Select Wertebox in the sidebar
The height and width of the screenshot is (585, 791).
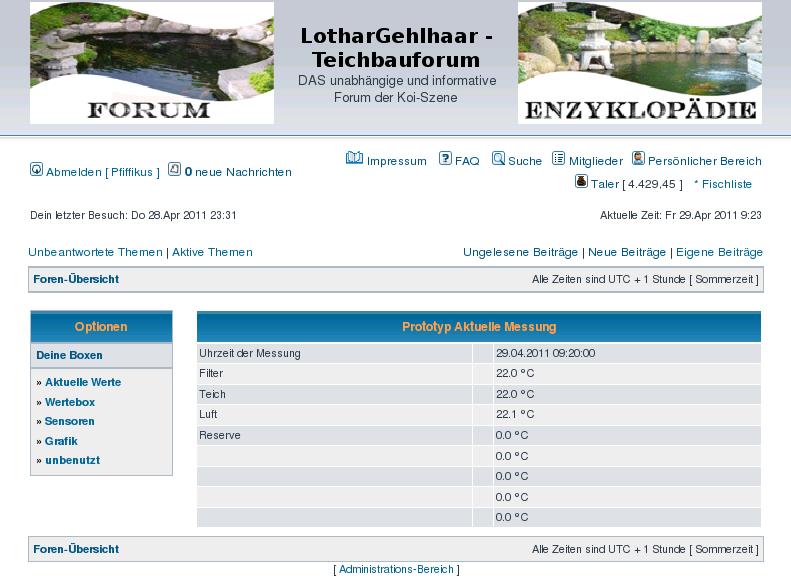(70, 402)
